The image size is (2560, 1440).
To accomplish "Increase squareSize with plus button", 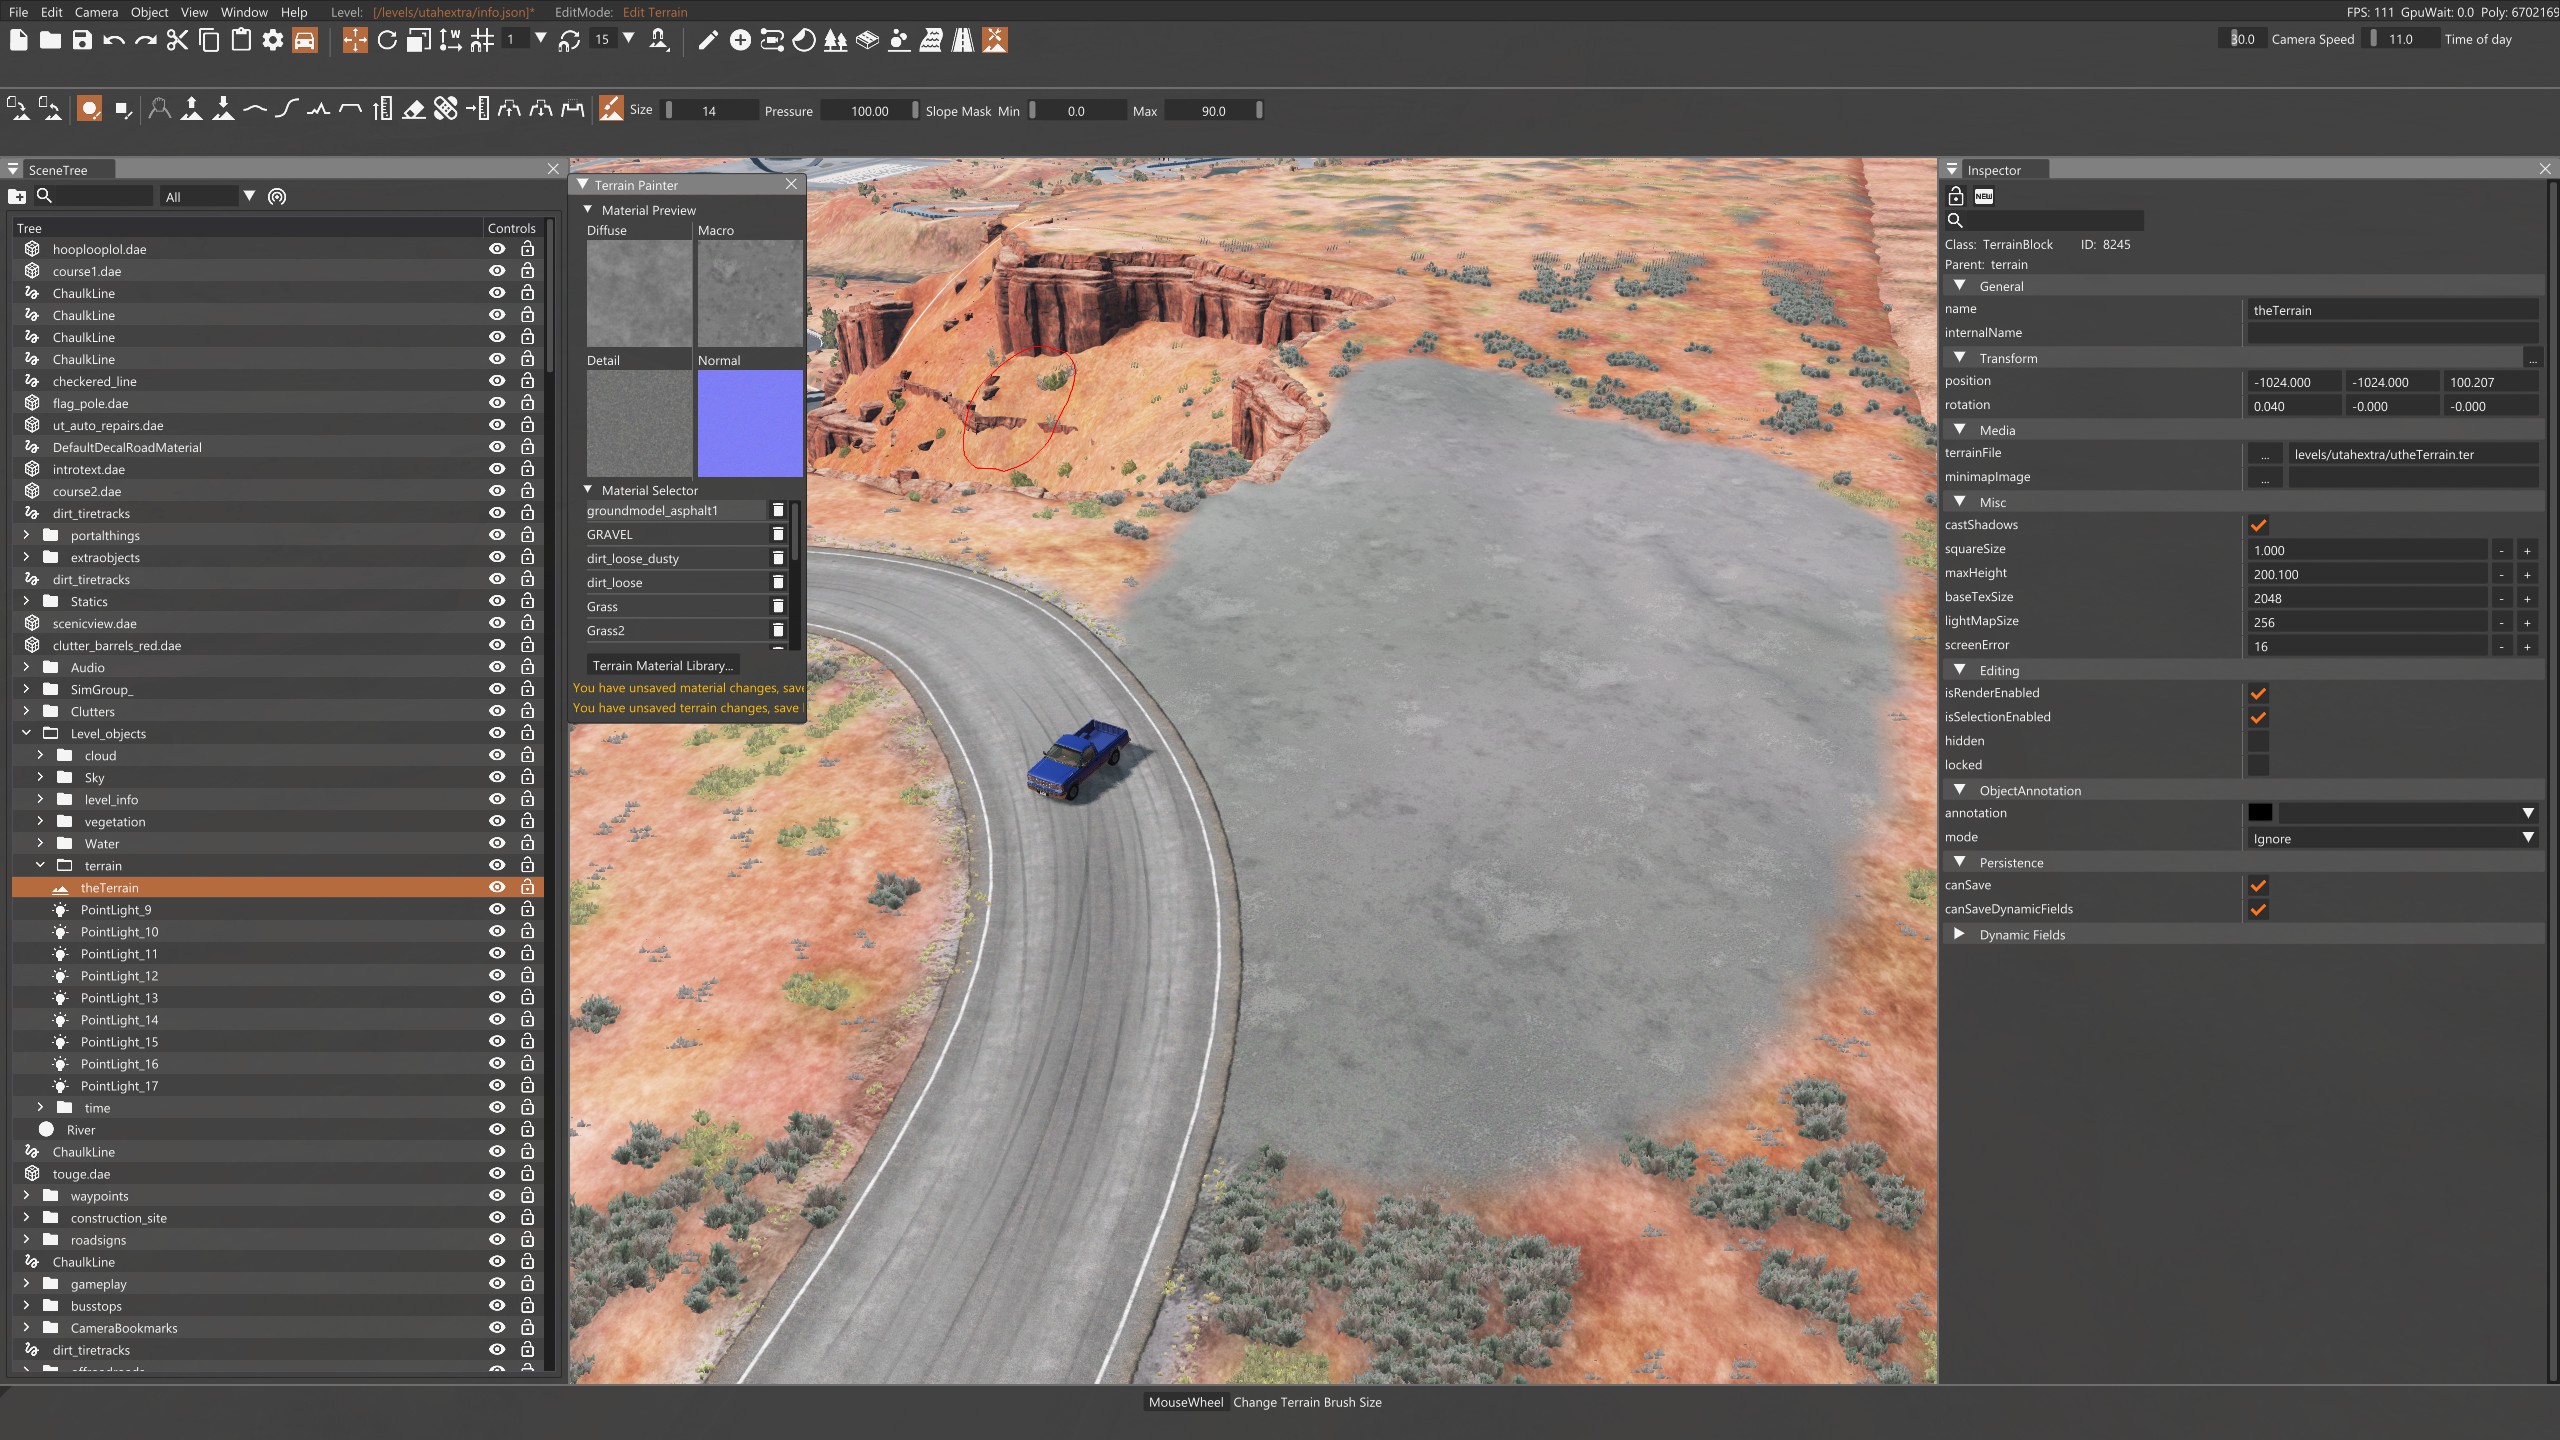I will (2527, 550).
